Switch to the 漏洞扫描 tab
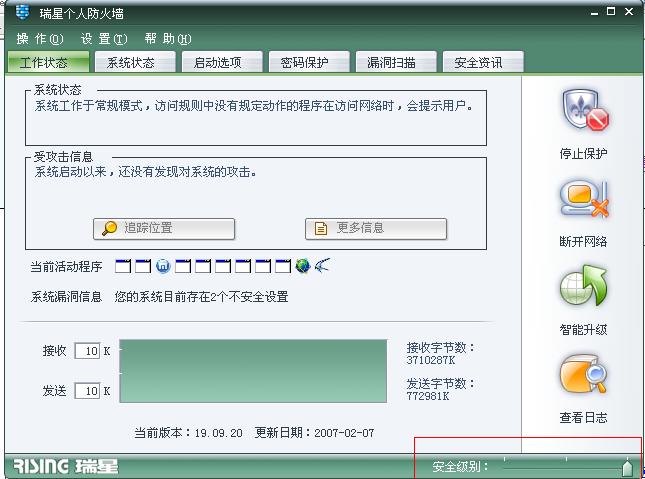Image resolution: width=645 pixels, height=479 pixels. (x=396, y=62)
